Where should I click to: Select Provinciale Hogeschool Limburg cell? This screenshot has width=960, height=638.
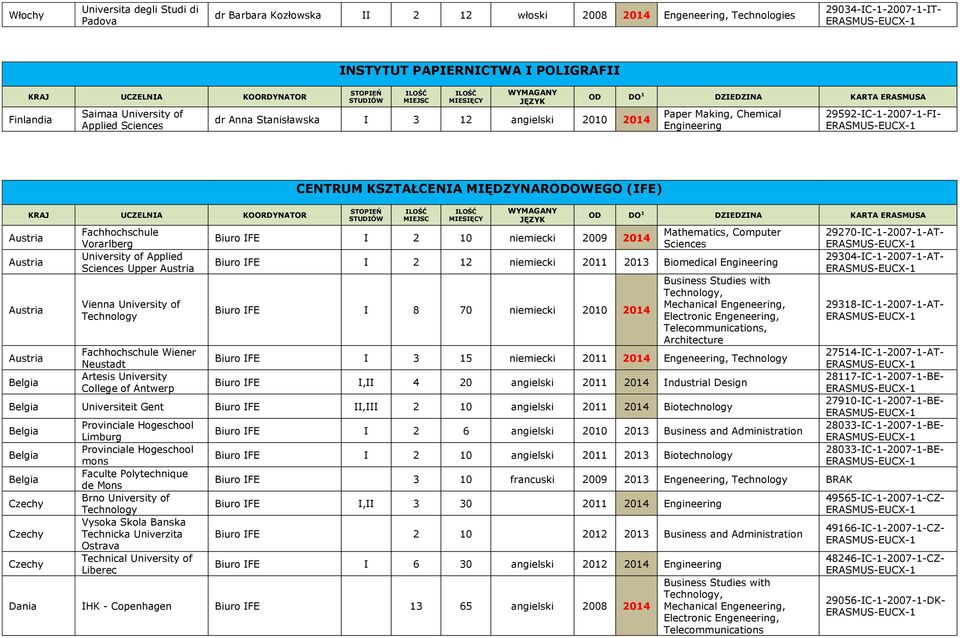click(x=141, y=431)
